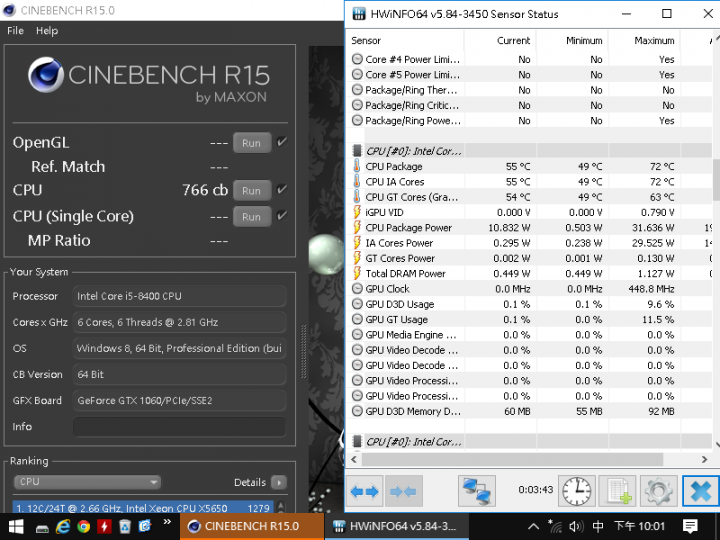Click the Sensor column header
This screenshot has width=720, height=540.
(x=405, y=40)
